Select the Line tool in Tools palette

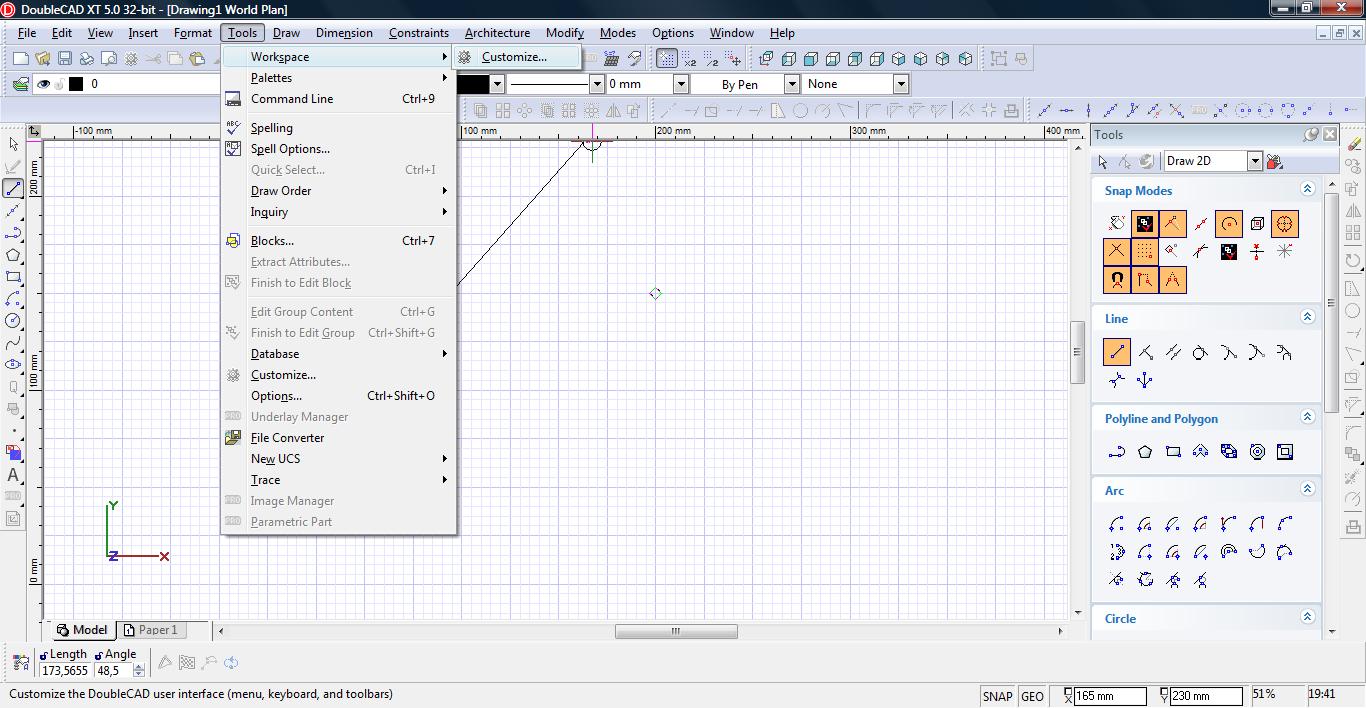click(1117, 352)
